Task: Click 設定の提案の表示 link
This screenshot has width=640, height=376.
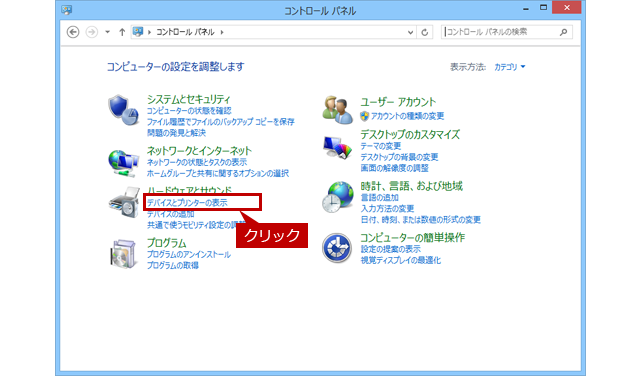Action: pos(391,249)
